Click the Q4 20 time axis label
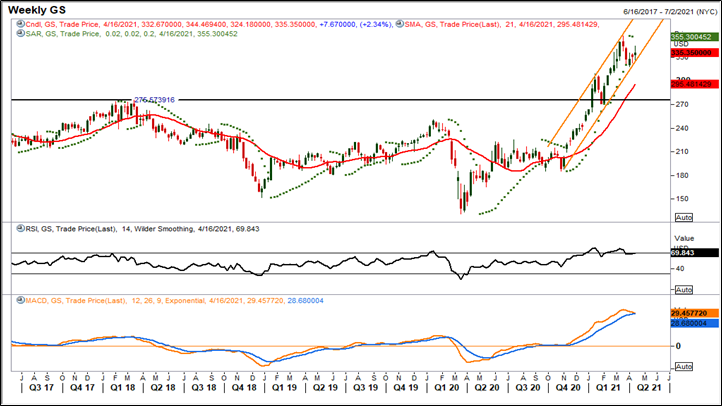Viewport: 722px width, 406px height. click(568, 388)
